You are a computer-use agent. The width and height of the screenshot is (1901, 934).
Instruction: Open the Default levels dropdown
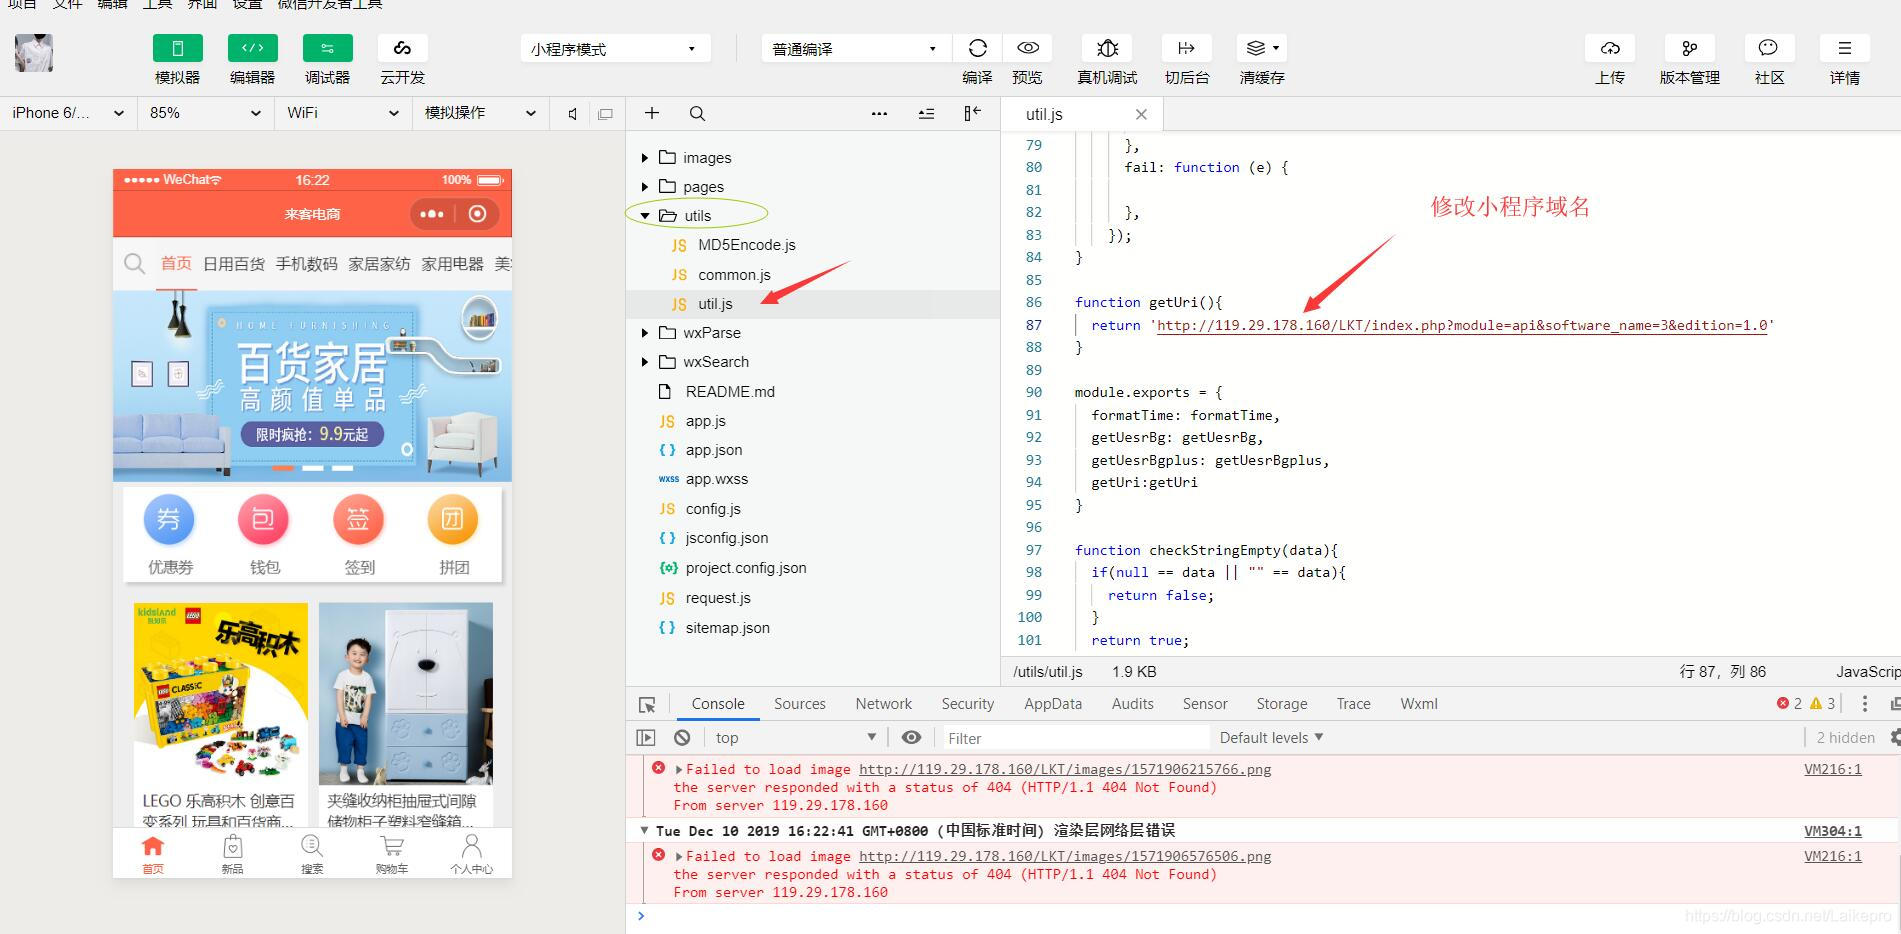pyautogui.click(x=1270, y=737)
